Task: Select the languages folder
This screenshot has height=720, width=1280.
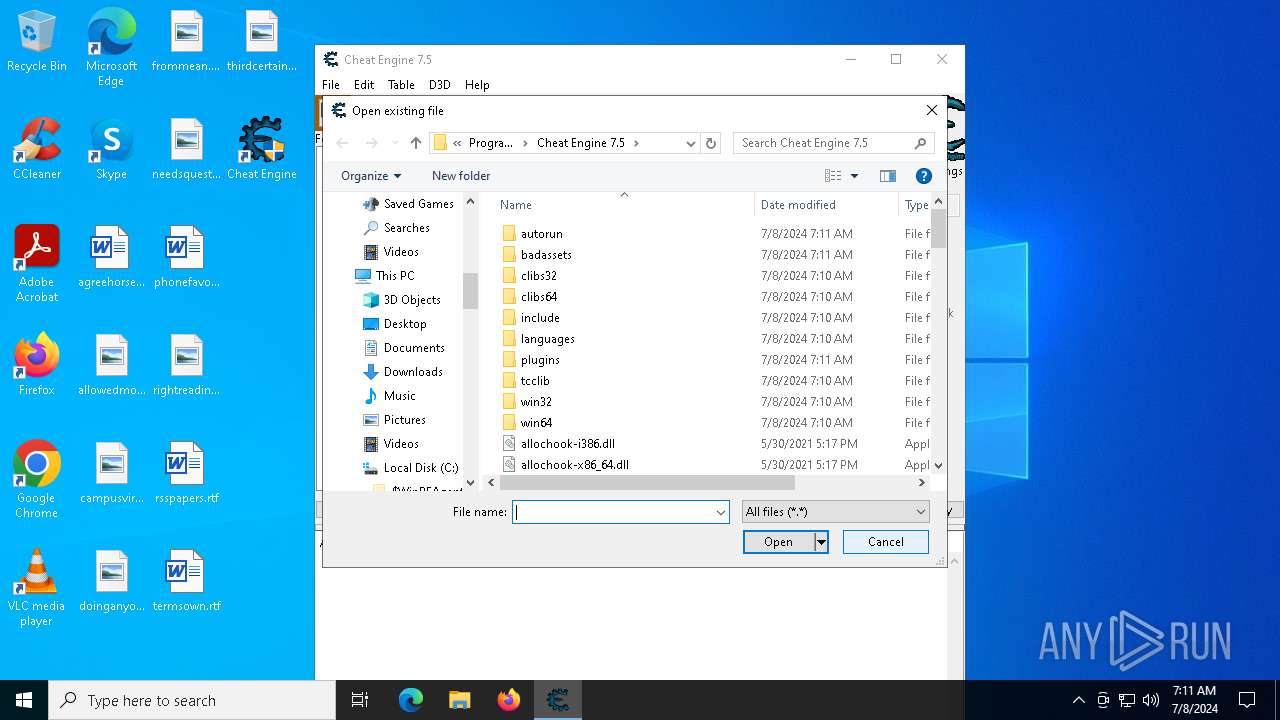Action: click(x=547, y=339)
